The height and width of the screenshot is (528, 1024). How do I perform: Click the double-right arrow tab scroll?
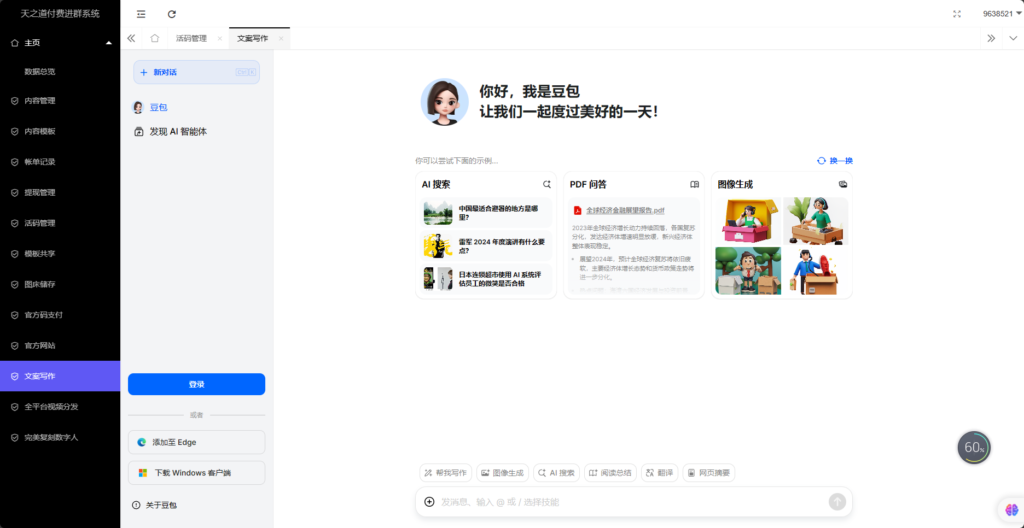click(991, 39)
